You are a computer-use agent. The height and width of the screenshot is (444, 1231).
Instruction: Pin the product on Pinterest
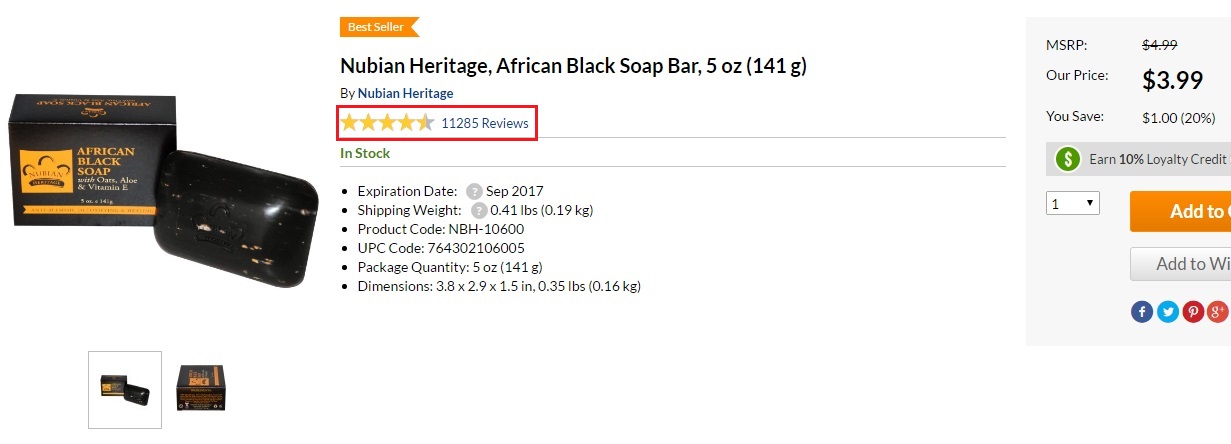point(1193,312)
